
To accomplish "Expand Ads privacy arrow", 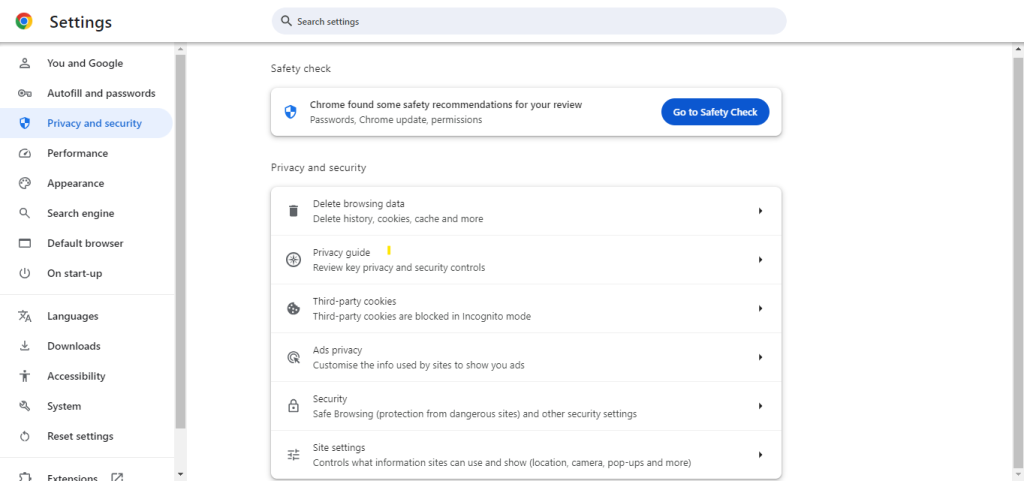I will (760, 357).
